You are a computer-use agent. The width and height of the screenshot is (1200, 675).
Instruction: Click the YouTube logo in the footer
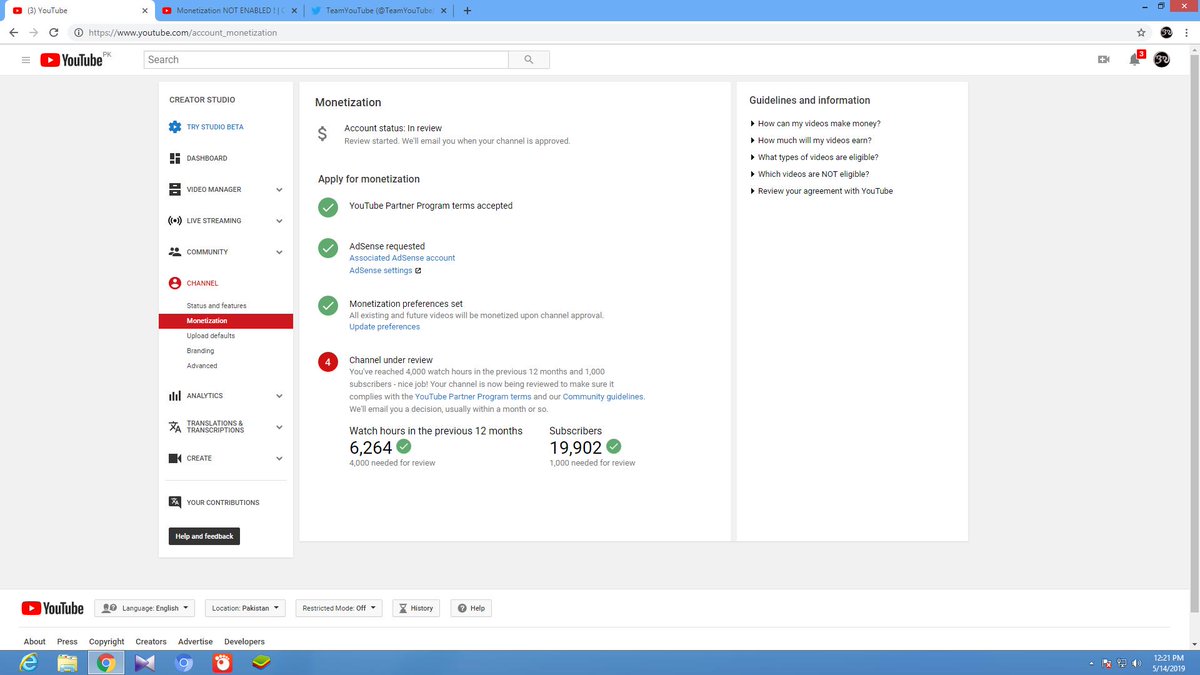pos(53,608)
